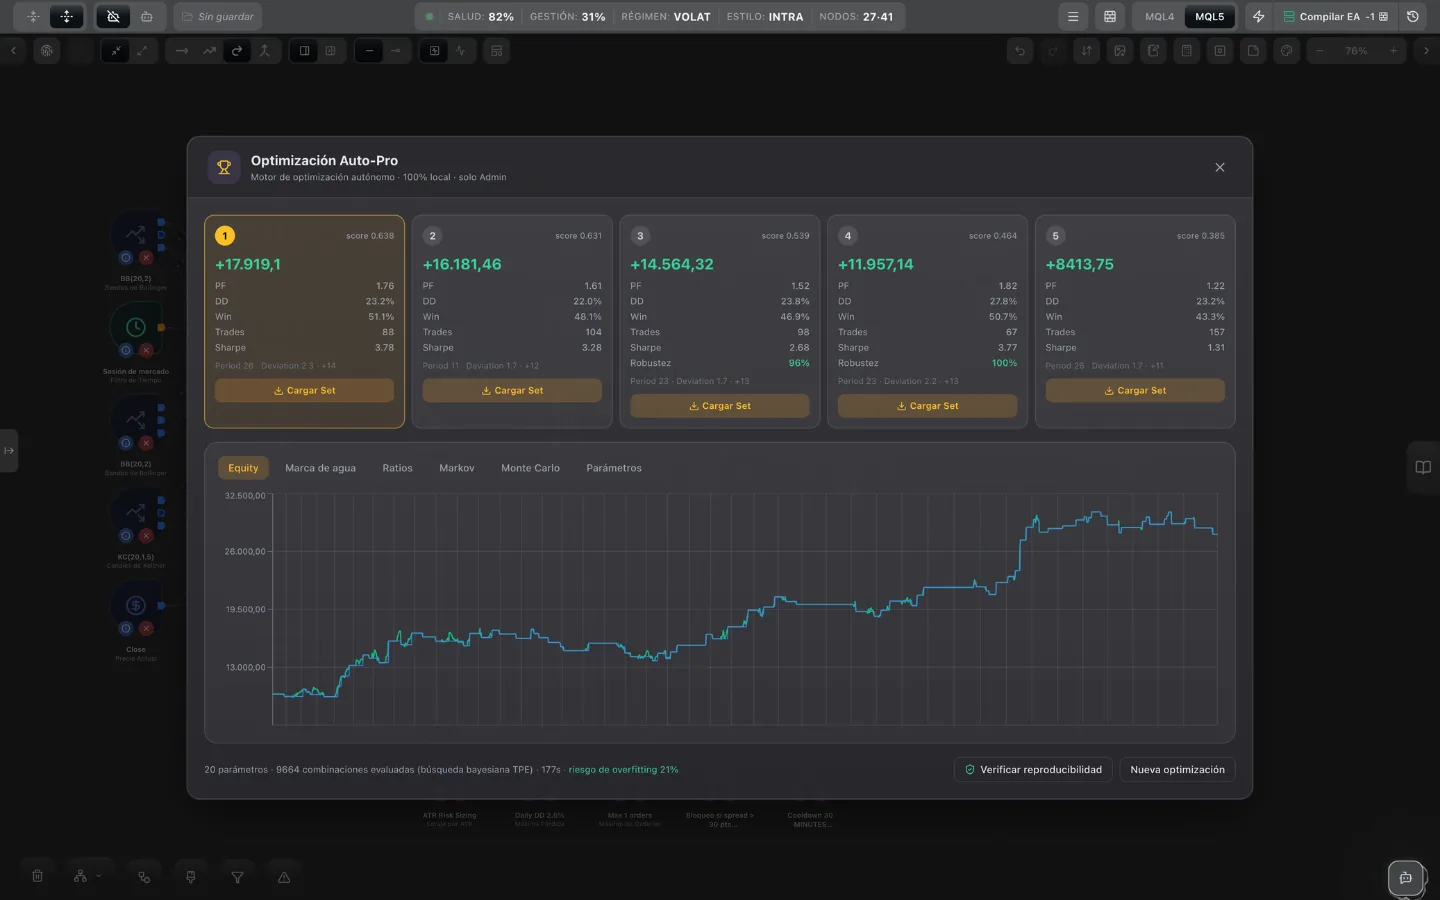Click the Compilar EA button
Image resolution: width=1440 pixels, height=900 pixels.
tap(1335, 17)
